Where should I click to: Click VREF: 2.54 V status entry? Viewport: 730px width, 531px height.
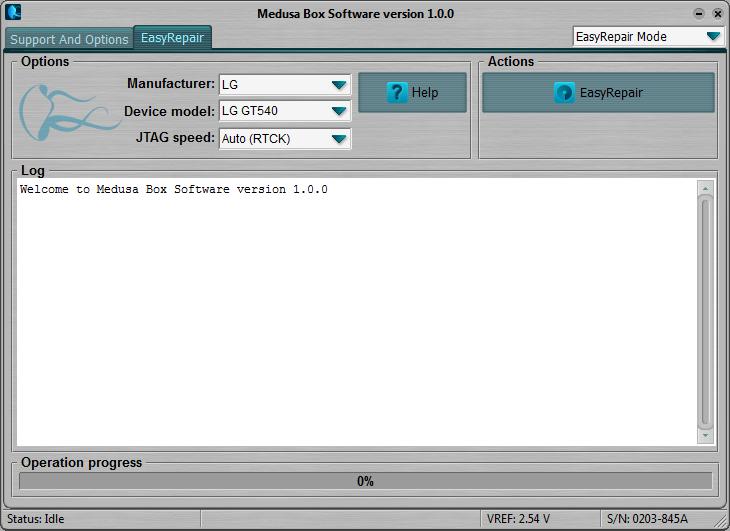[518, 519]
